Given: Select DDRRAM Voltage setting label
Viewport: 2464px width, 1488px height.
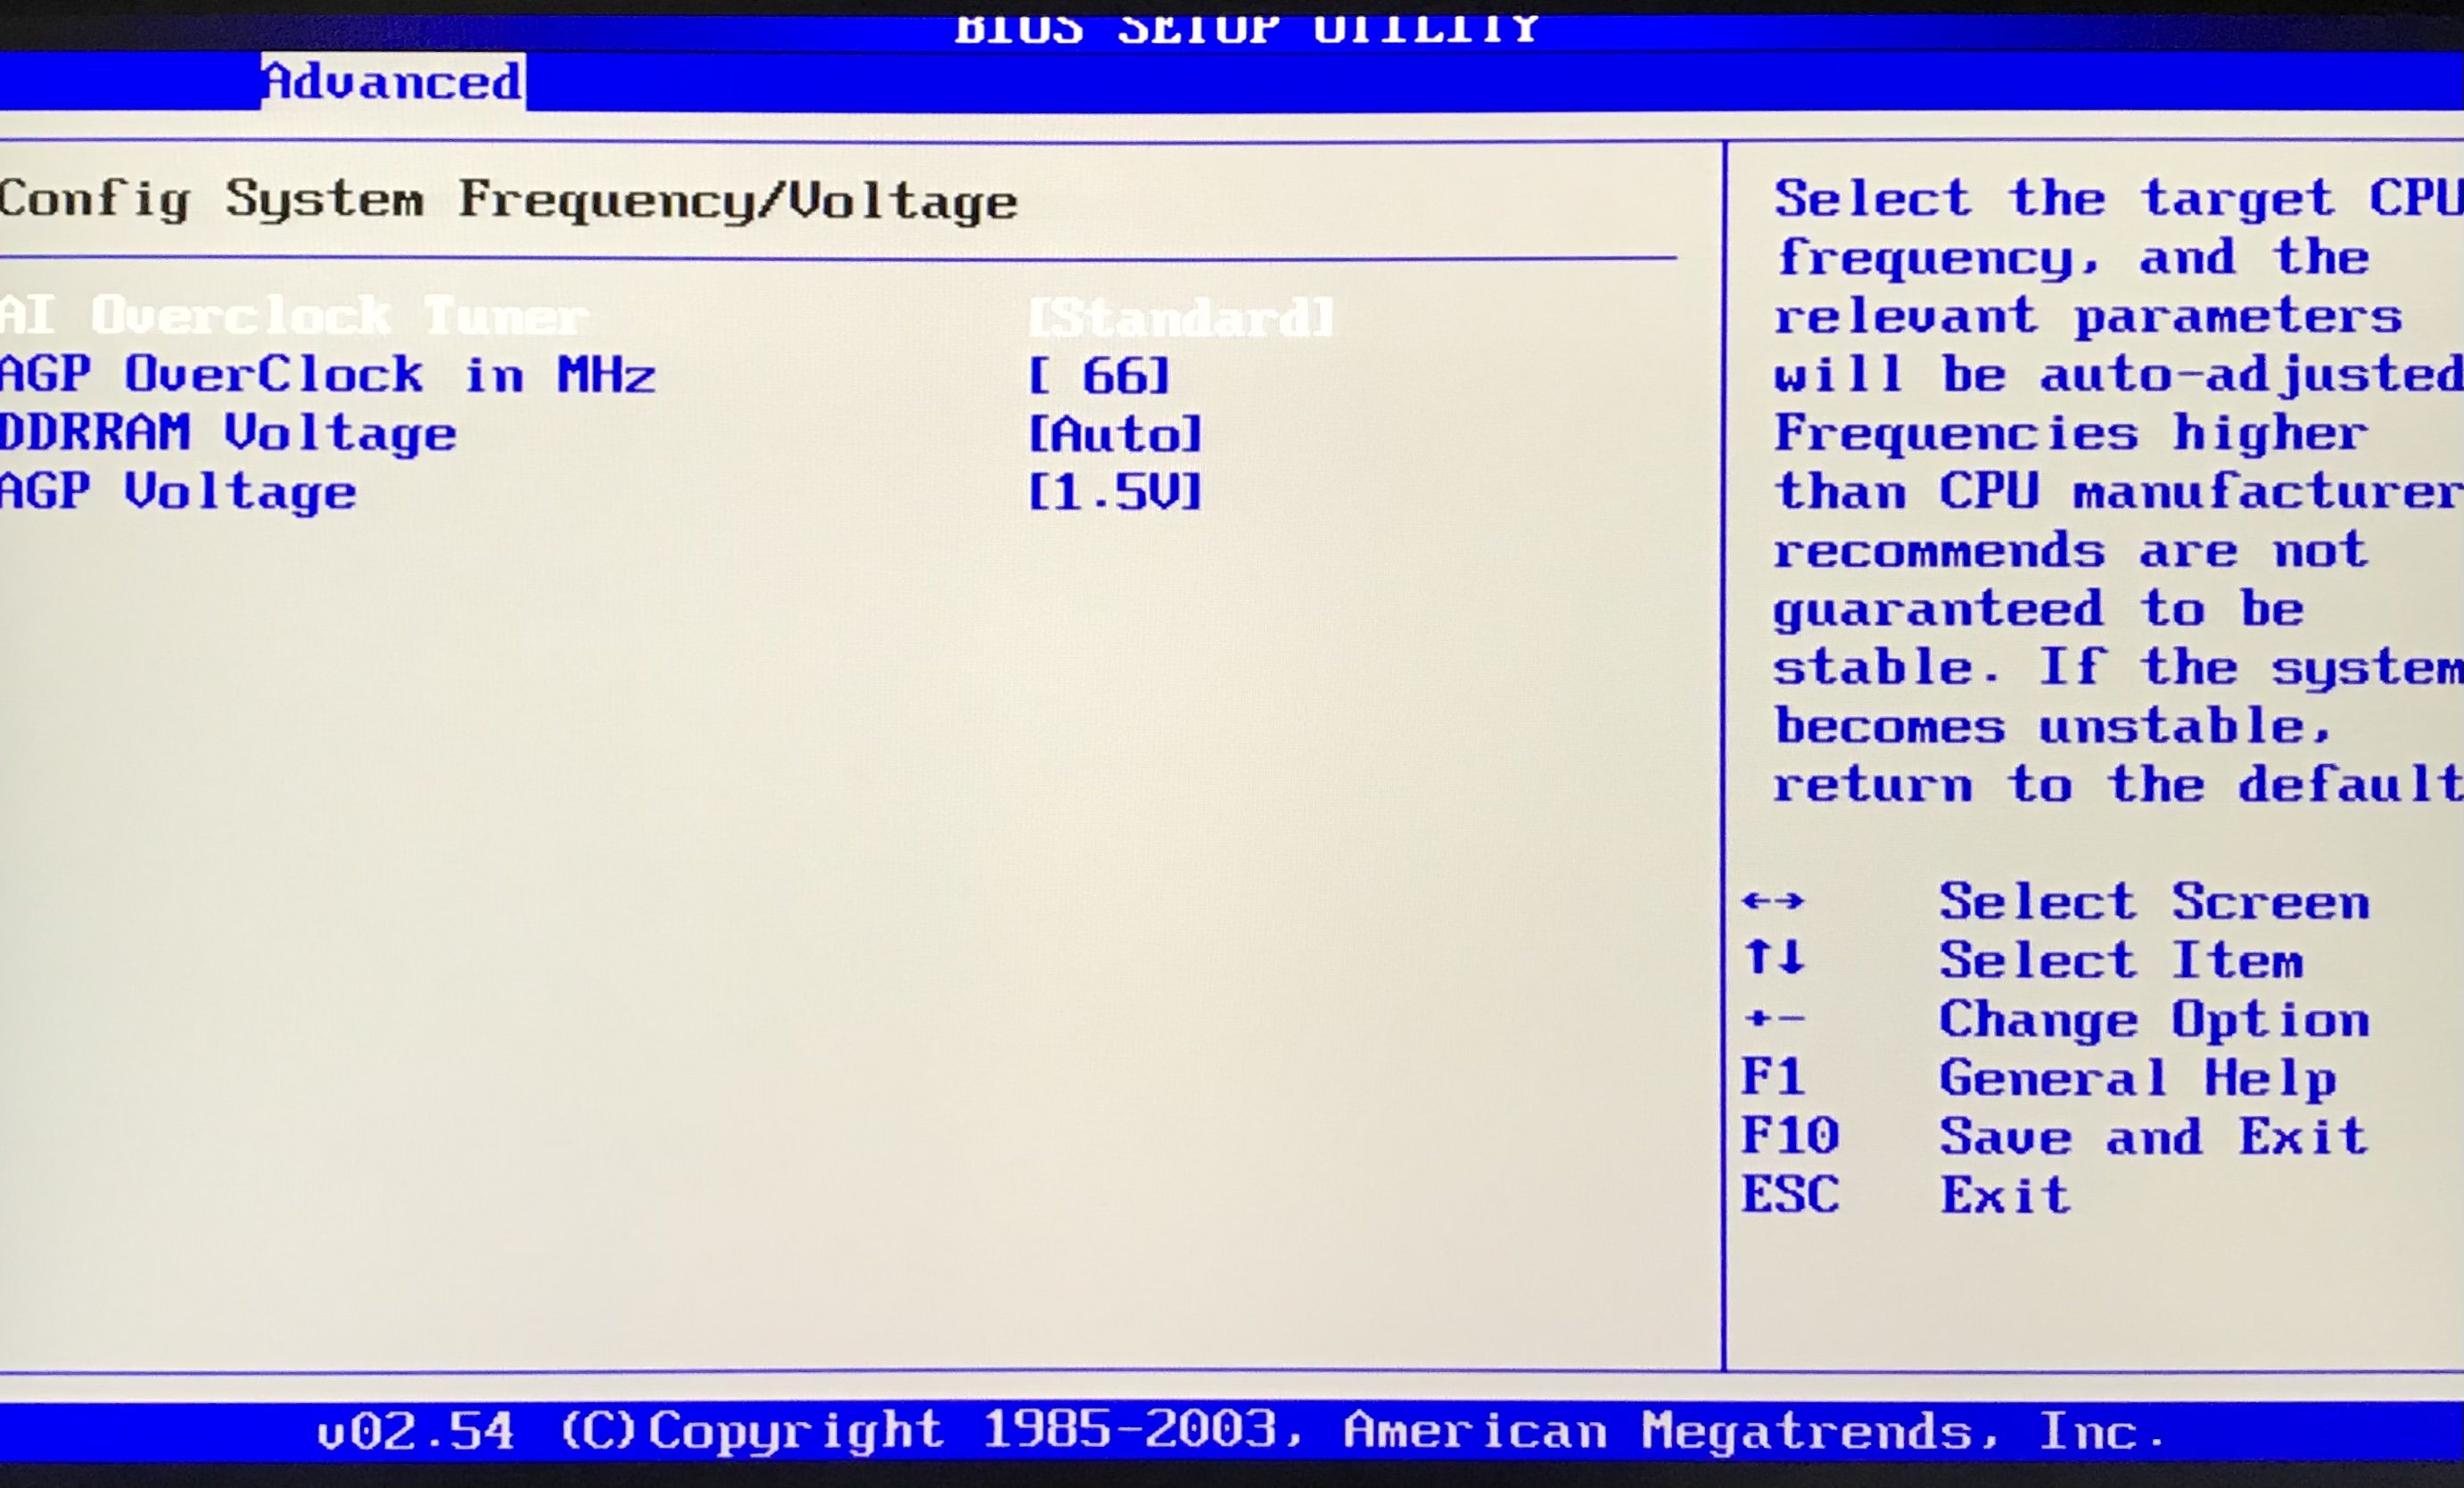Looking at the screenshot, I should tap(228, 434).
